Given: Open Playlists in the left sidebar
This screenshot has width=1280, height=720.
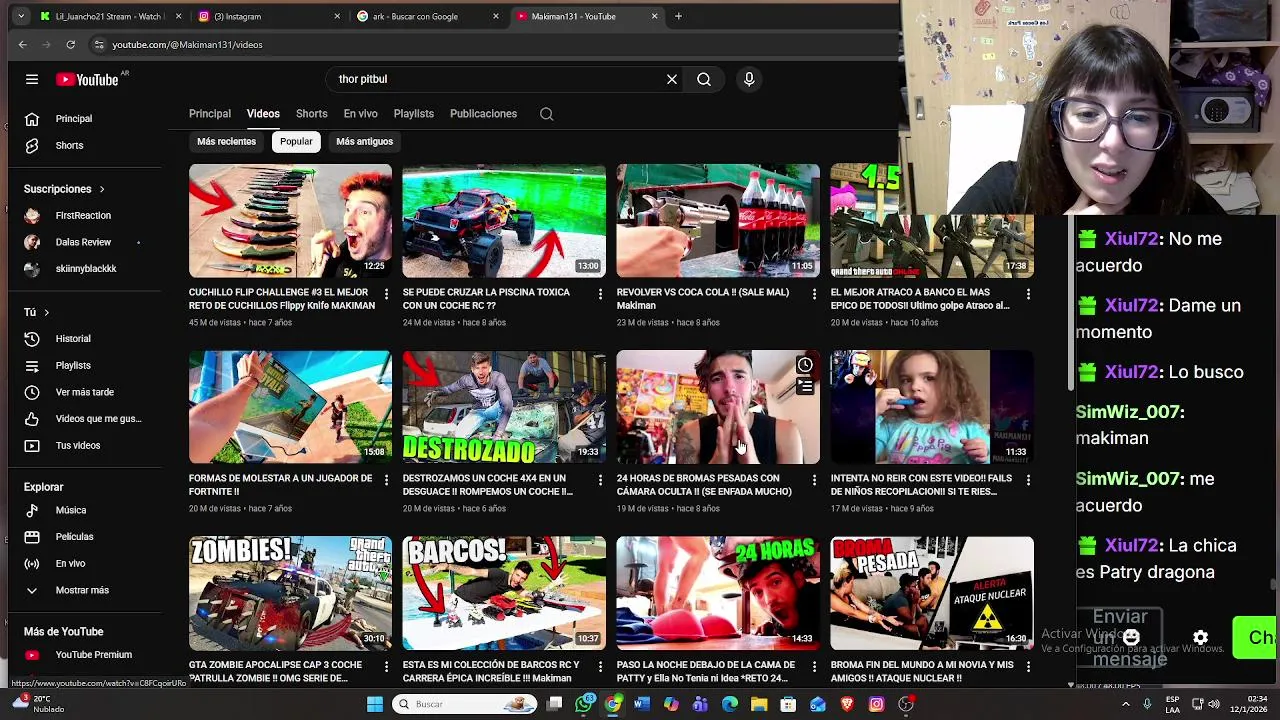Looking at the screenshot, I should (84, 365).
